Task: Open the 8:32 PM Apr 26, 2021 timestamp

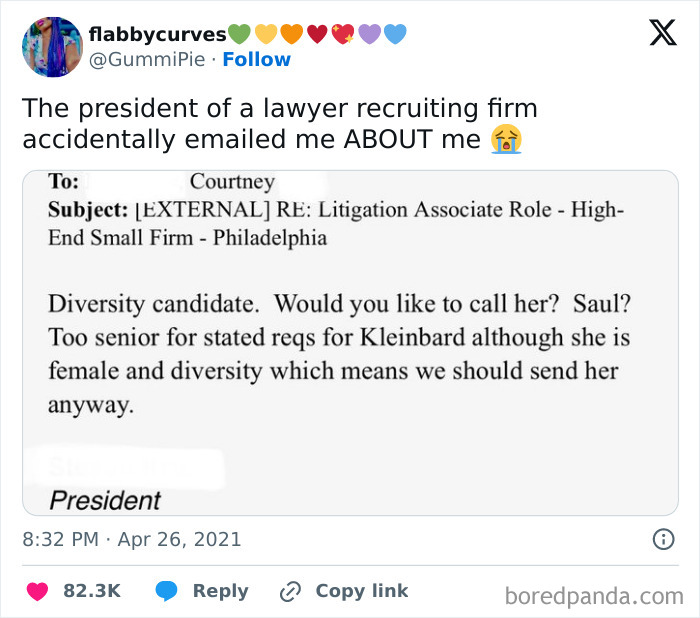Action: (131, 539)
